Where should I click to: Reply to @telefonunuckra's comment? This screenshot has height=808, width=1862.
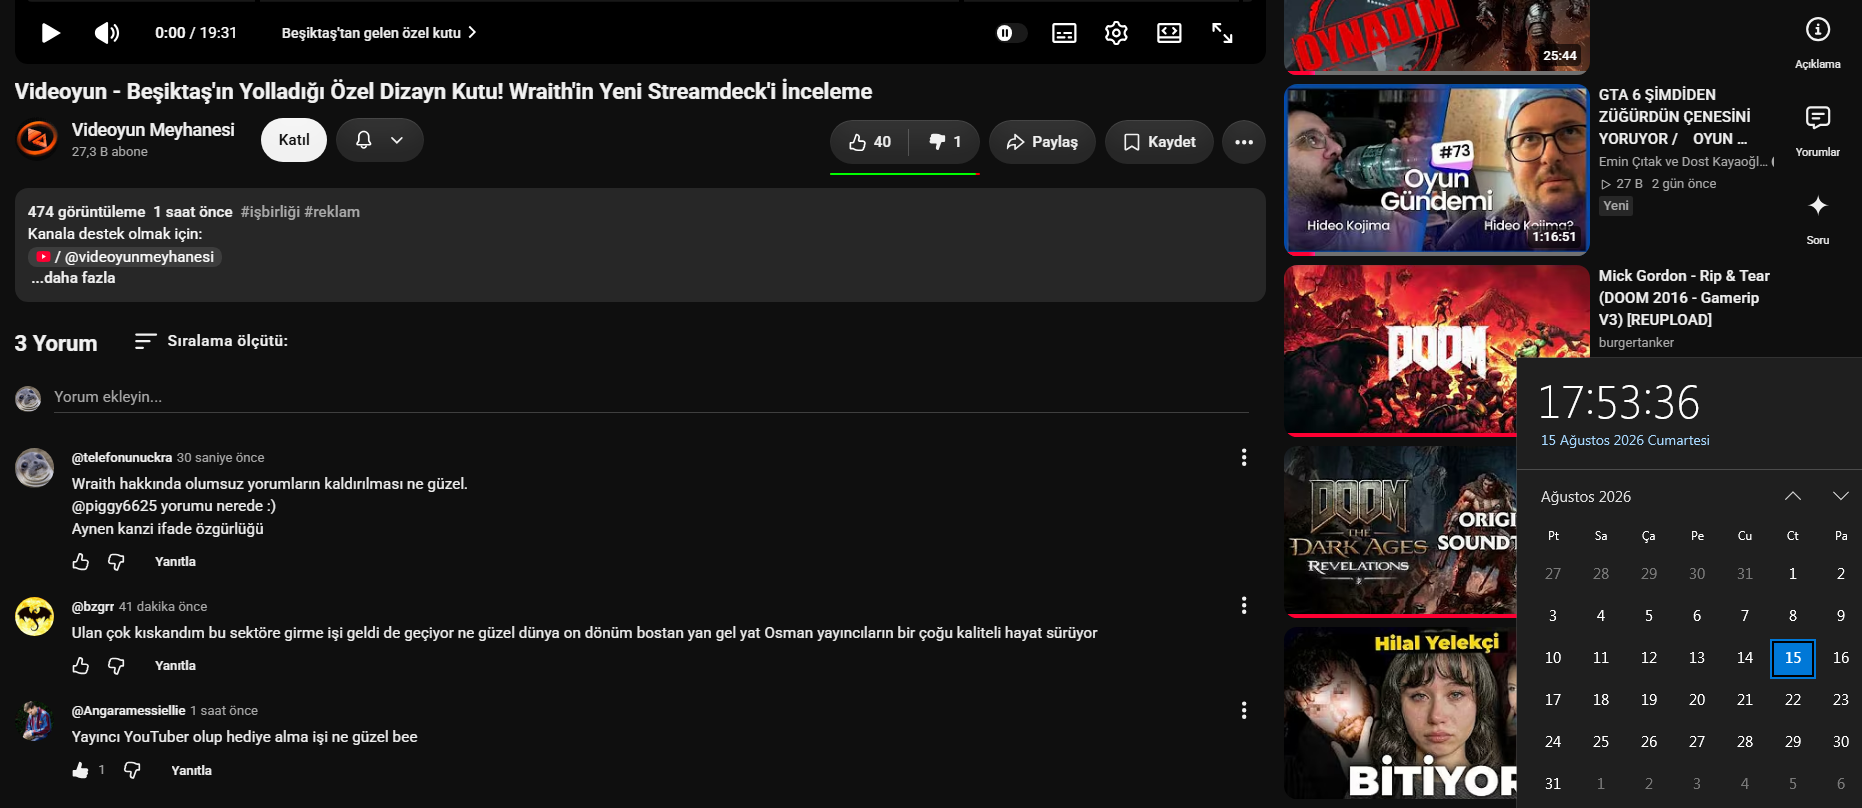click(175, 562)
